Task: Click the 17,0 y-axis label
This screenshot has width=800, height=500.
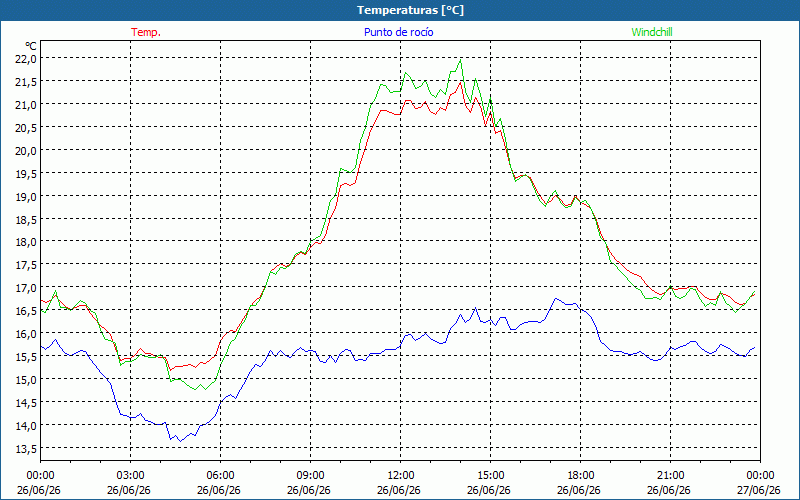Action: tap(26, 288)
